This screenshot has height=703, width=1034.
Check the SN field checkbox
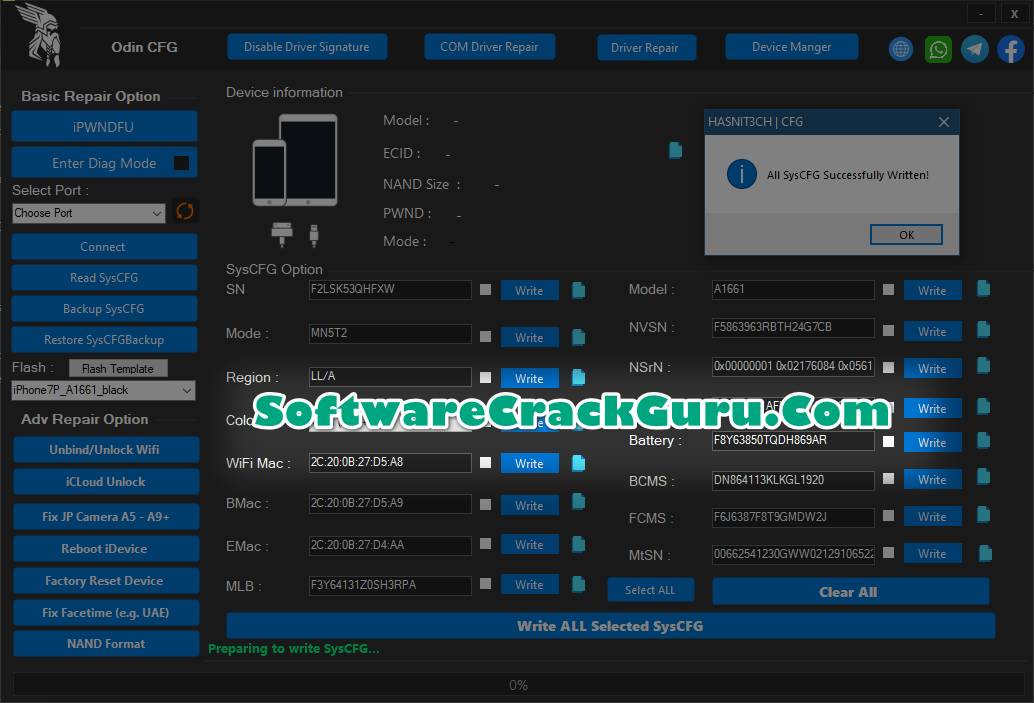[485, 290]
